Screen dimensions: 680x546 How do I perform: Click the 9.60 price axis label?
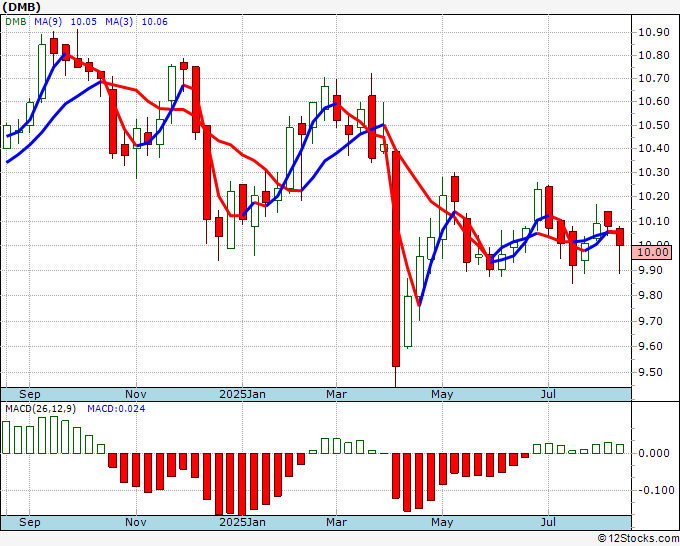click(x=651, y=347)
